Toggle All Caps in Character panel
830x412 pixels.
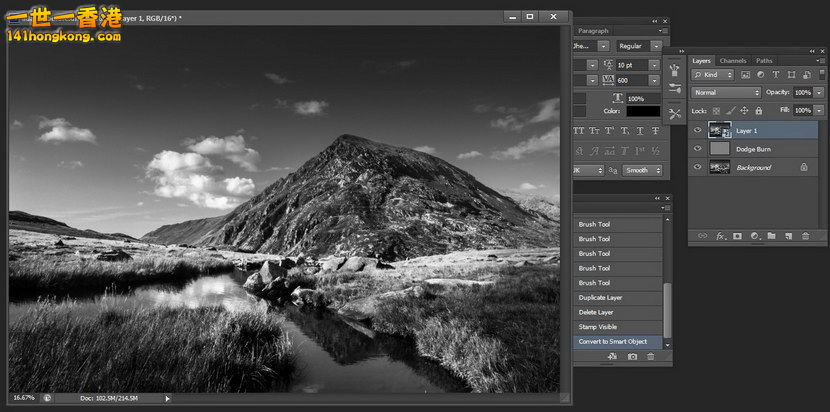coord(579,131)
